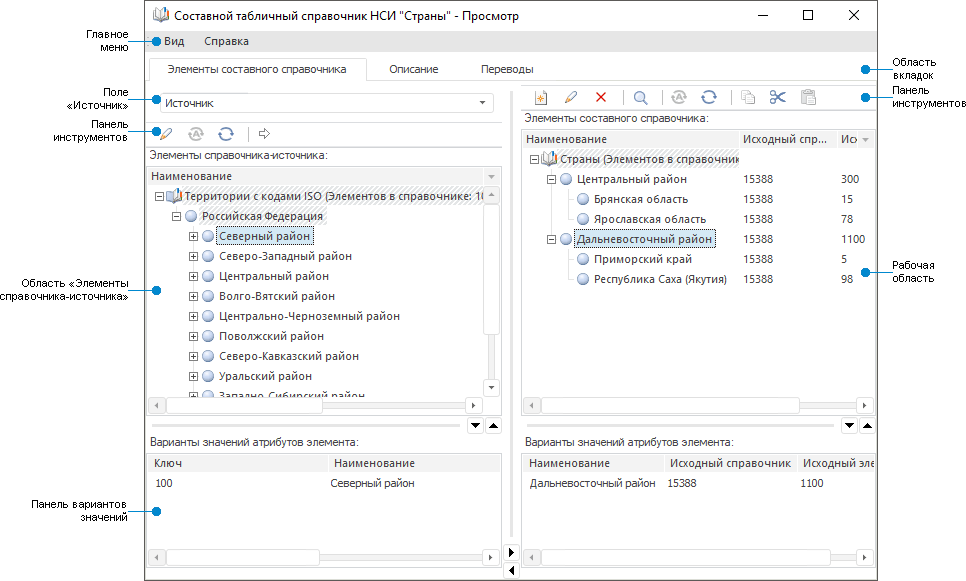Select Ярославская область in composite tree
The width and height of the screenshot is (966, 581).
(x=650, y=219)
